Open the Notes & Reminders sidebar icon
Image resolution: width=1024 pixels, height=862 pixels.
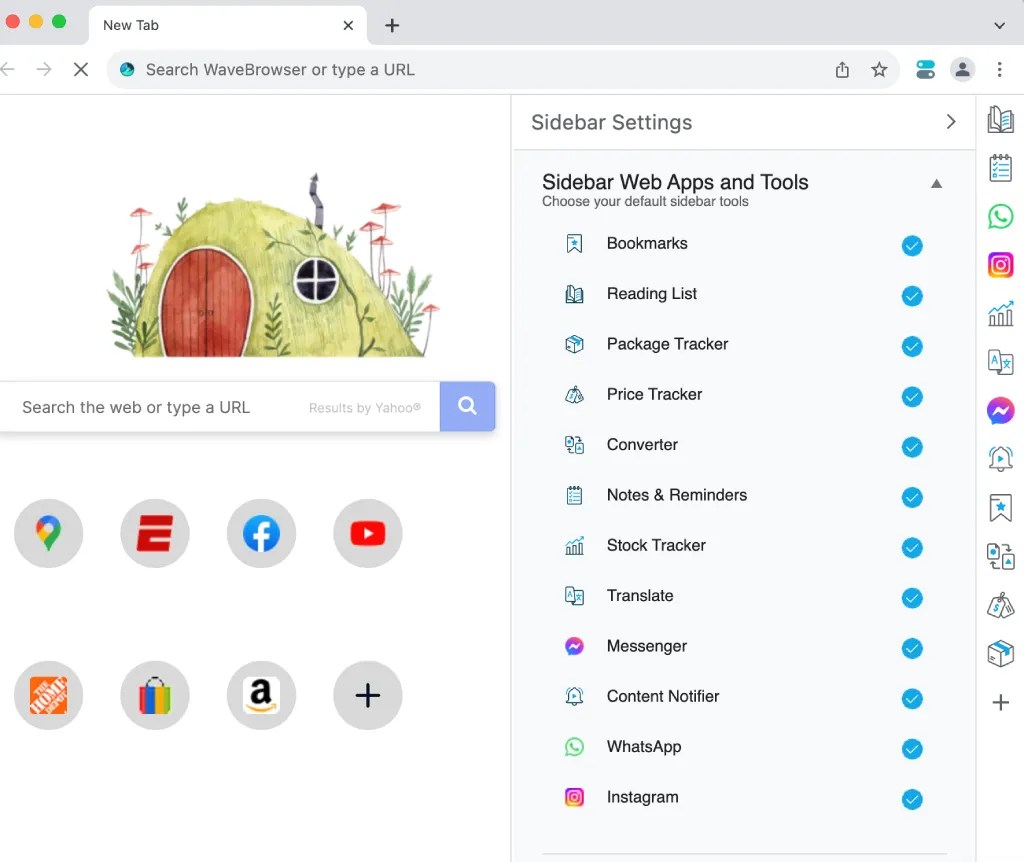coord(1000,169)
